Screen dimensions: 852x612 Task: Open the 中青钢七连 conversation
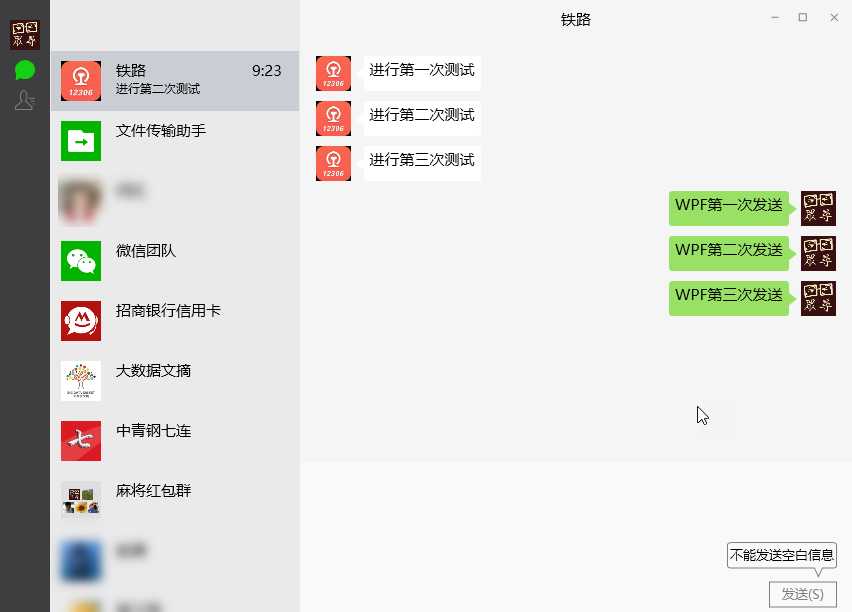(175, 441)
